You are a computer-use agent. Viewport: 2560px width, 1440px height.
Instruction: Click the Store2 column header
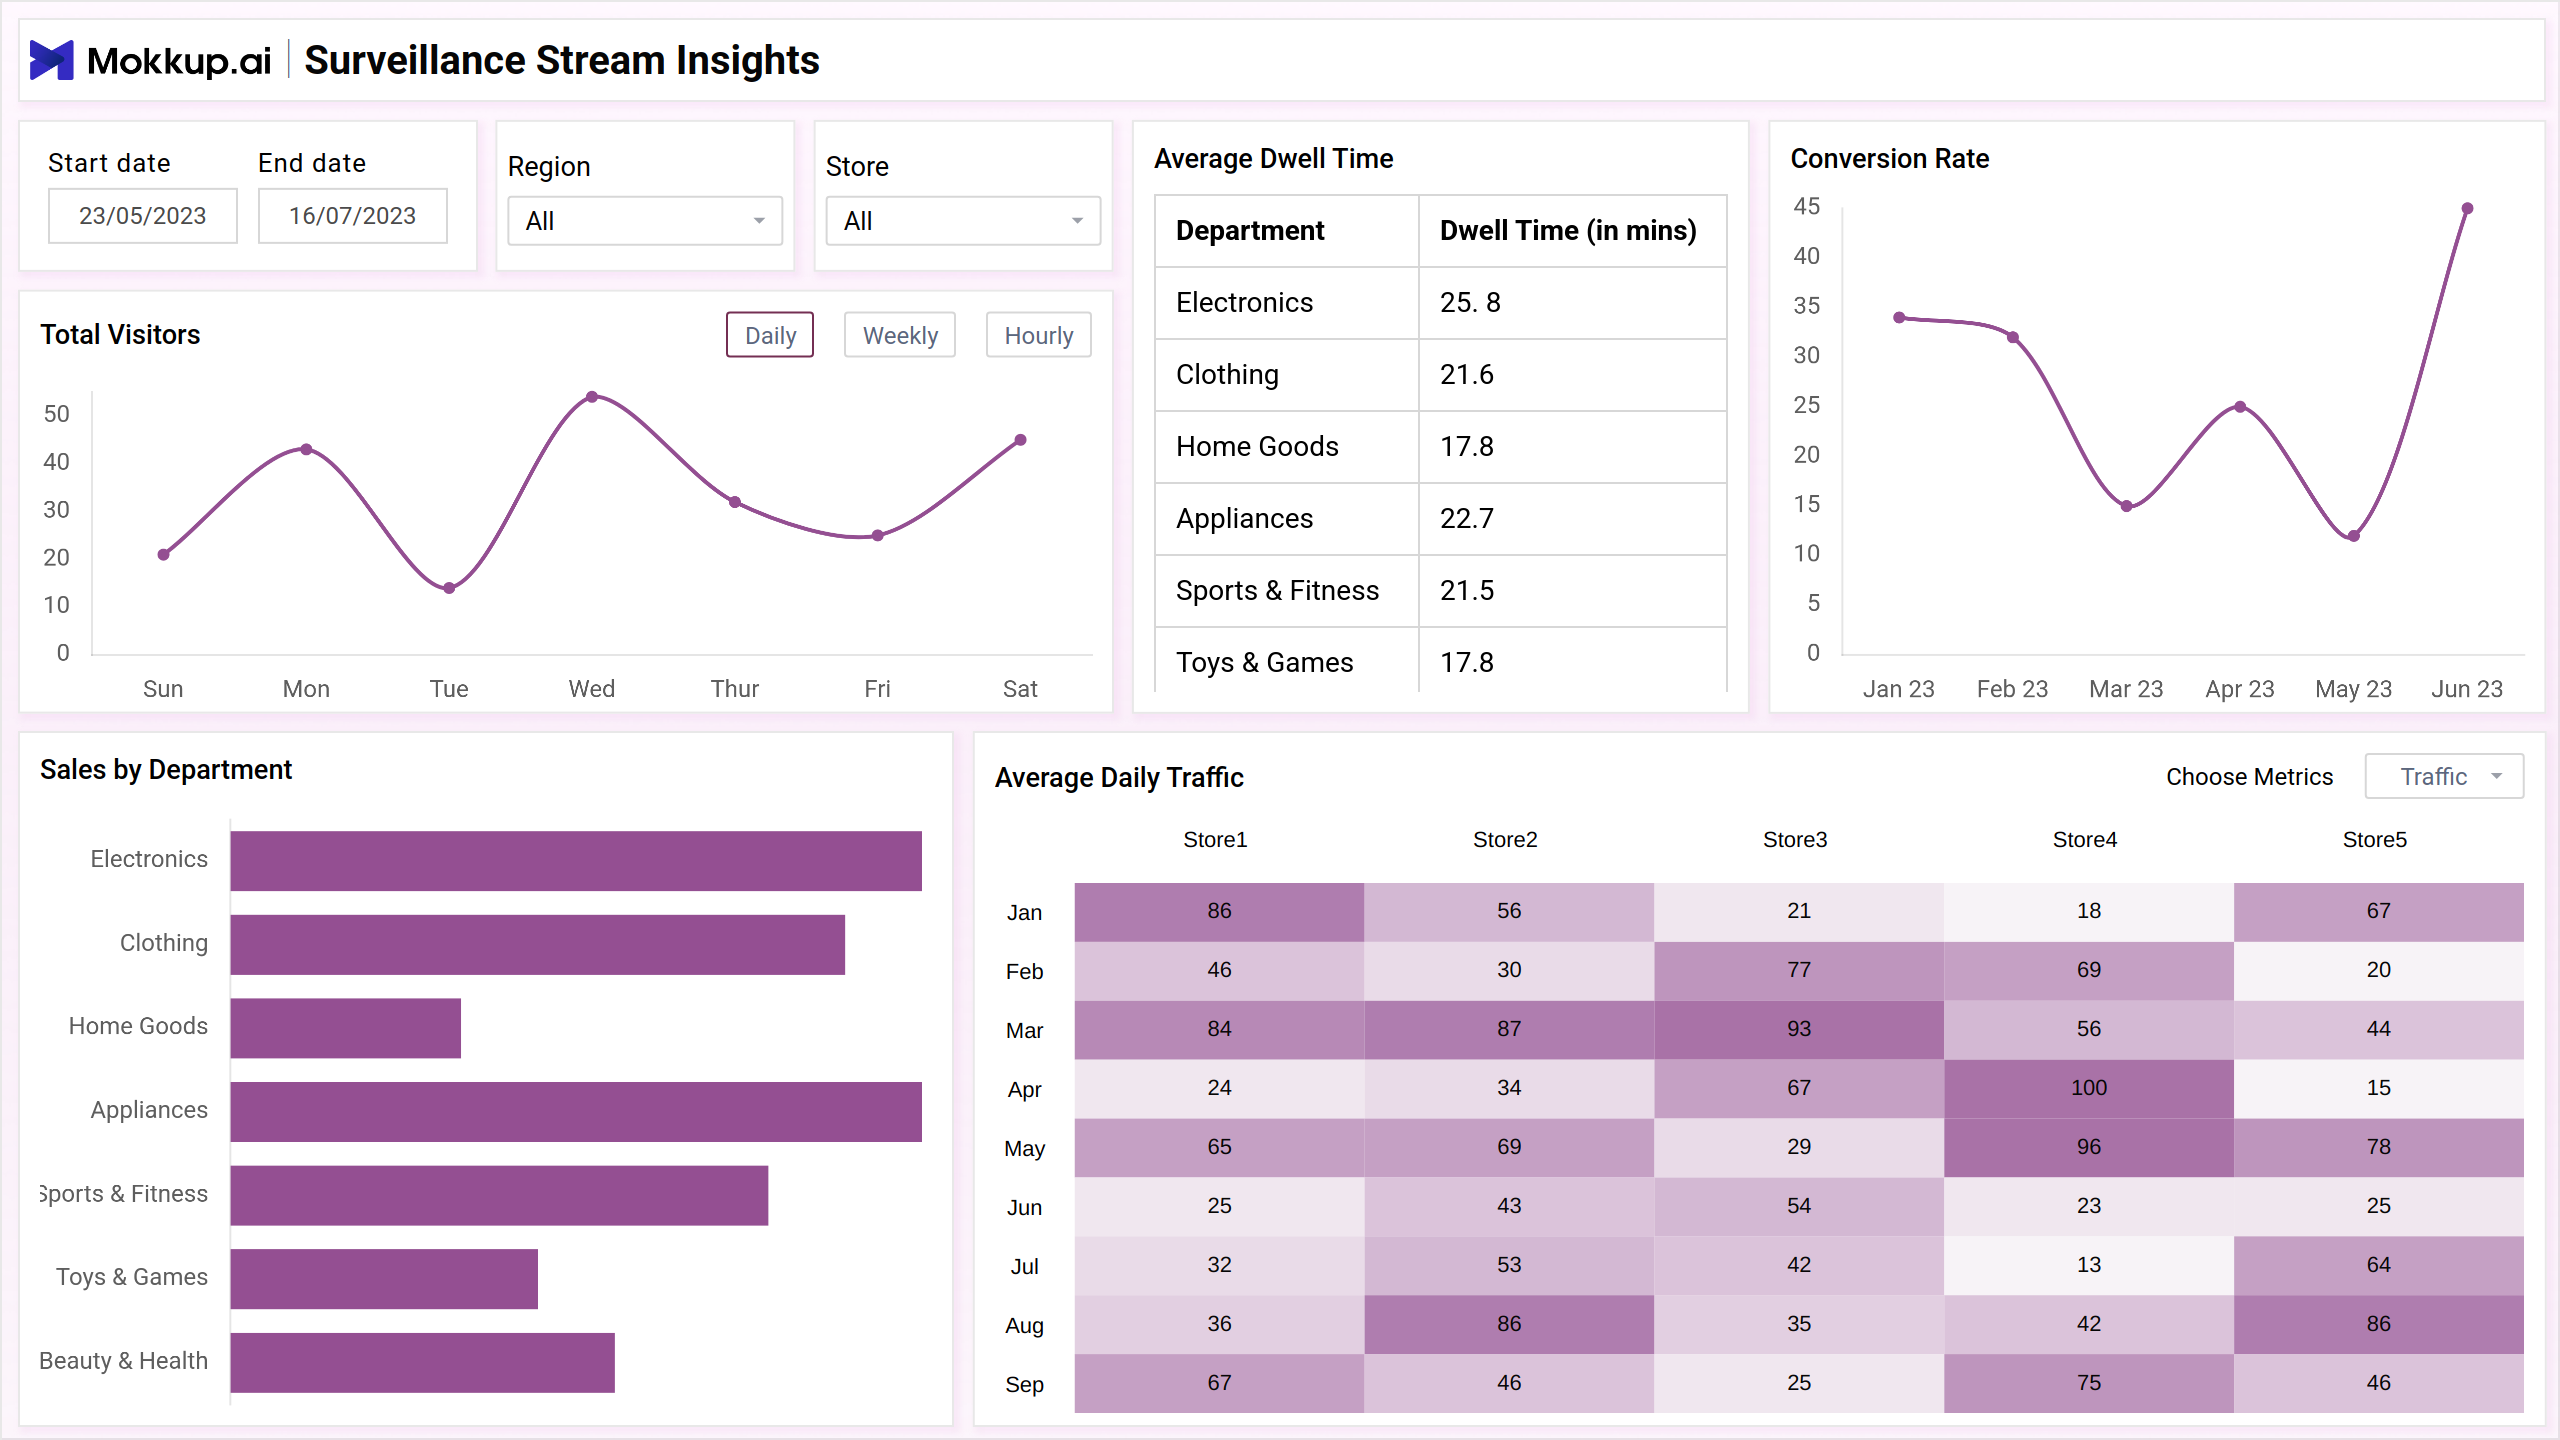(1505, 840)
